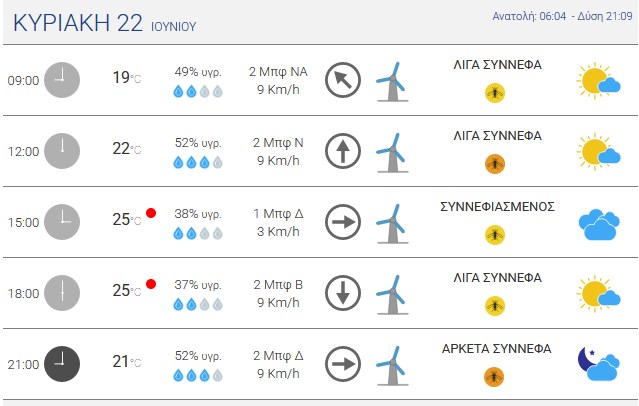Click the ΑΡΚΕΤΑ ΣΥΝΝΕΦΑ label
Screen dimensions: 639x406
pyautogui.click(x=496, y=349)
